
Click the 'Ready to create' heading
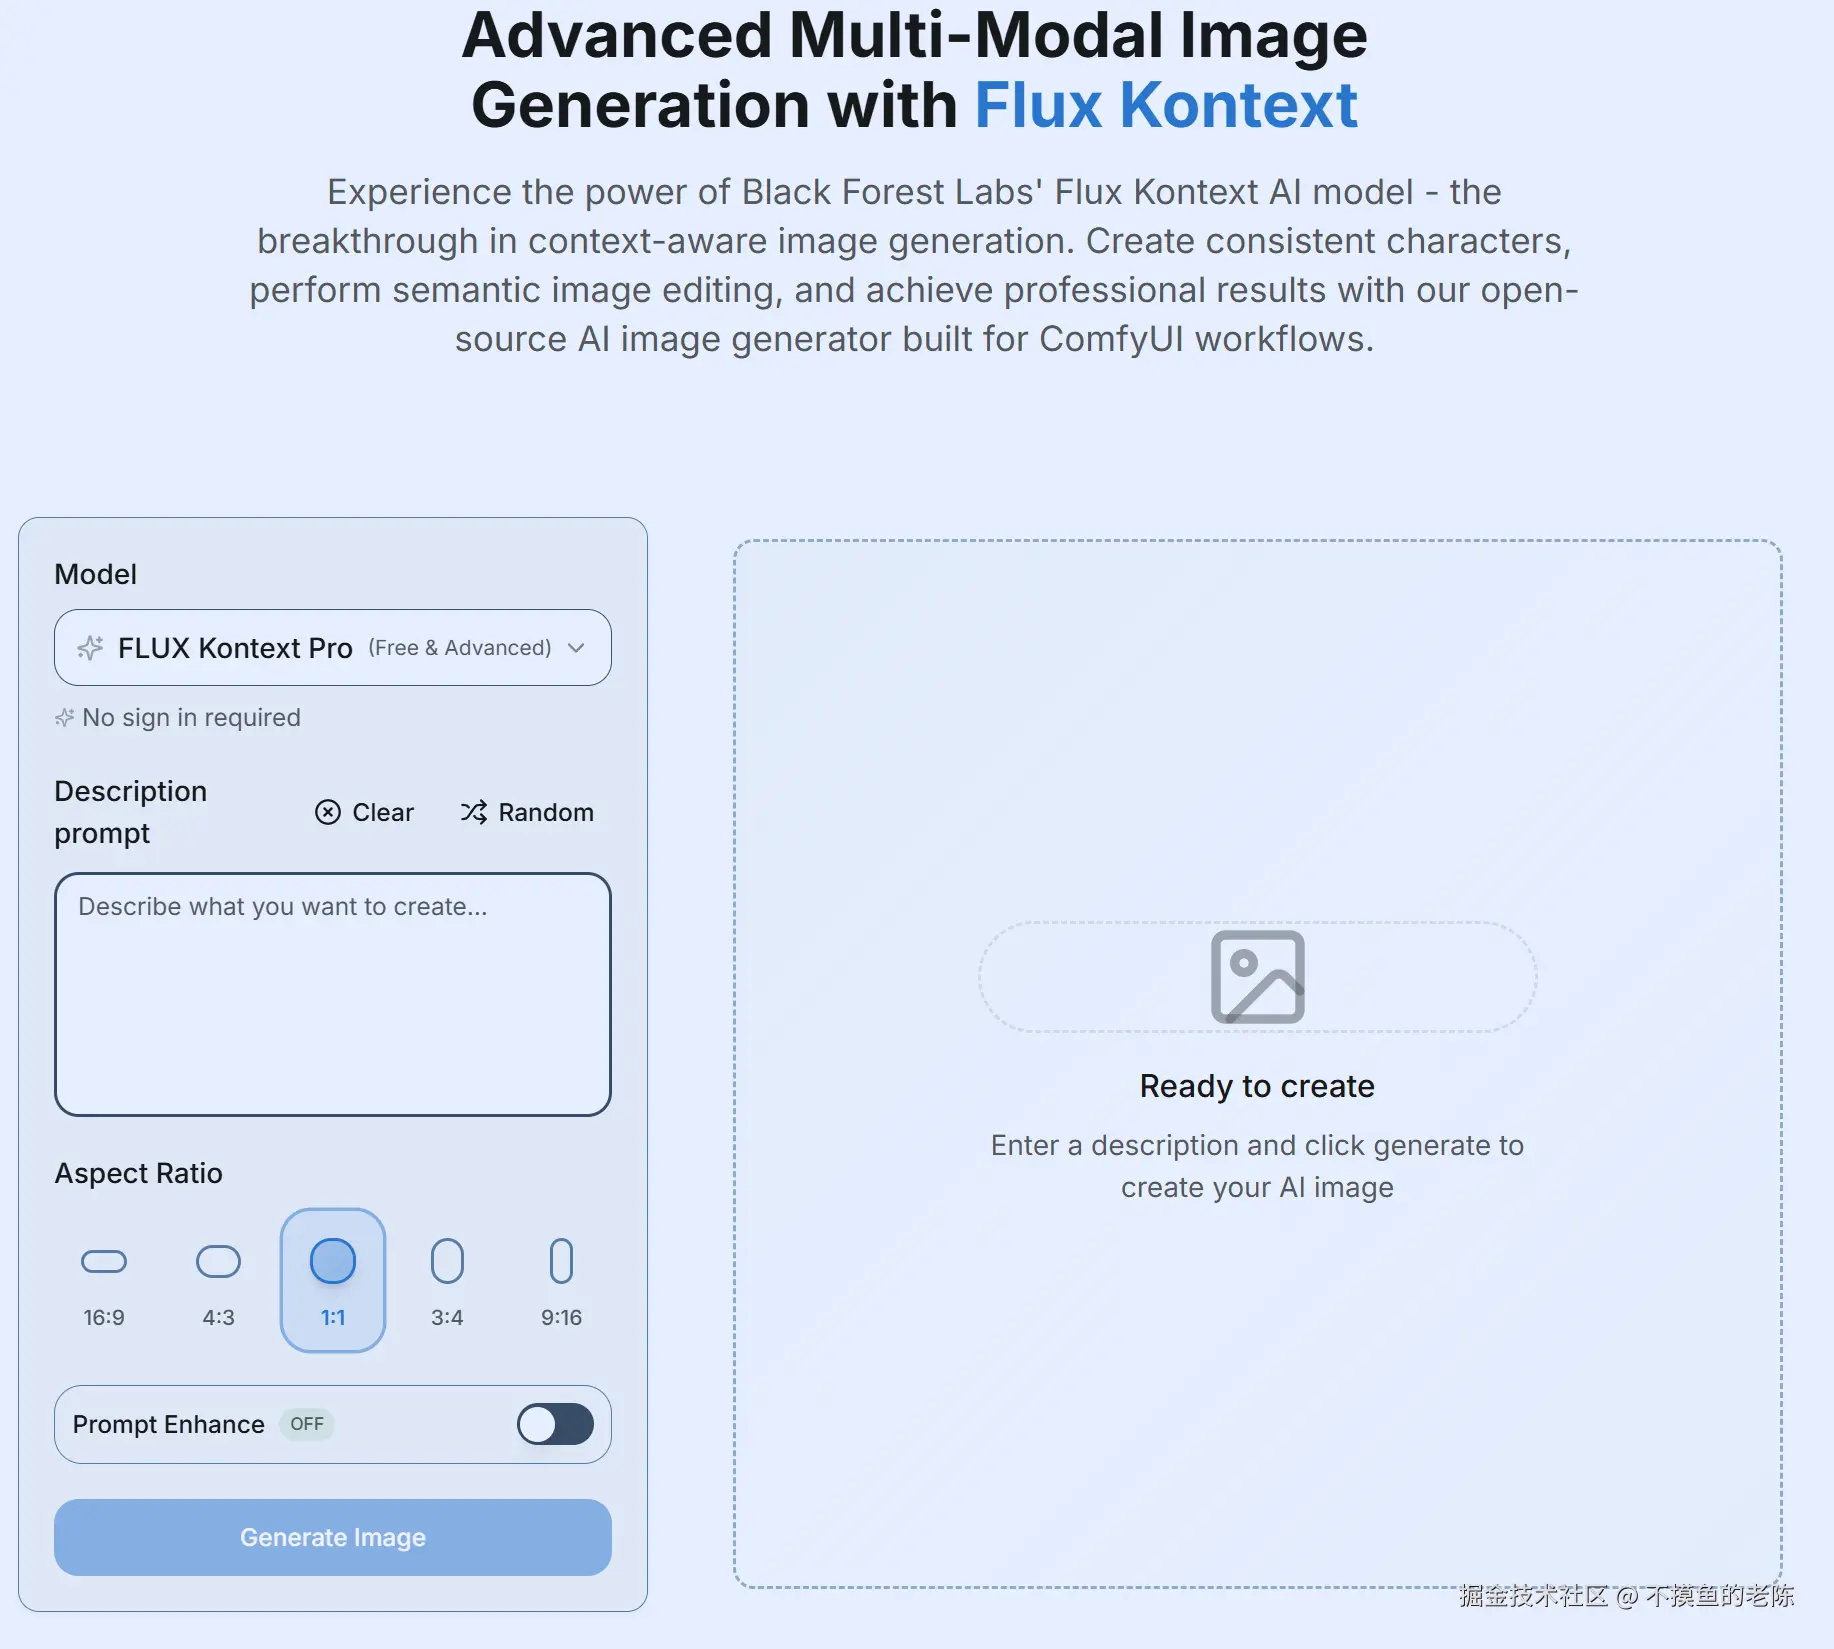[x=1257, y=1086]
